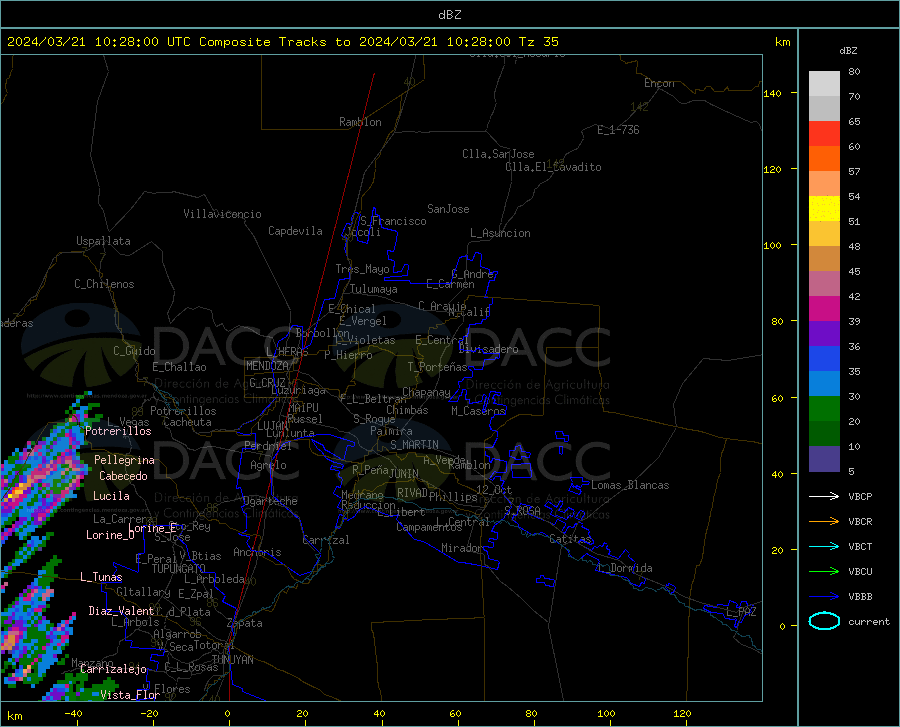Click the Carrizalejo map label
Viewport: 900px width, 727px height.
click(113, 669)
